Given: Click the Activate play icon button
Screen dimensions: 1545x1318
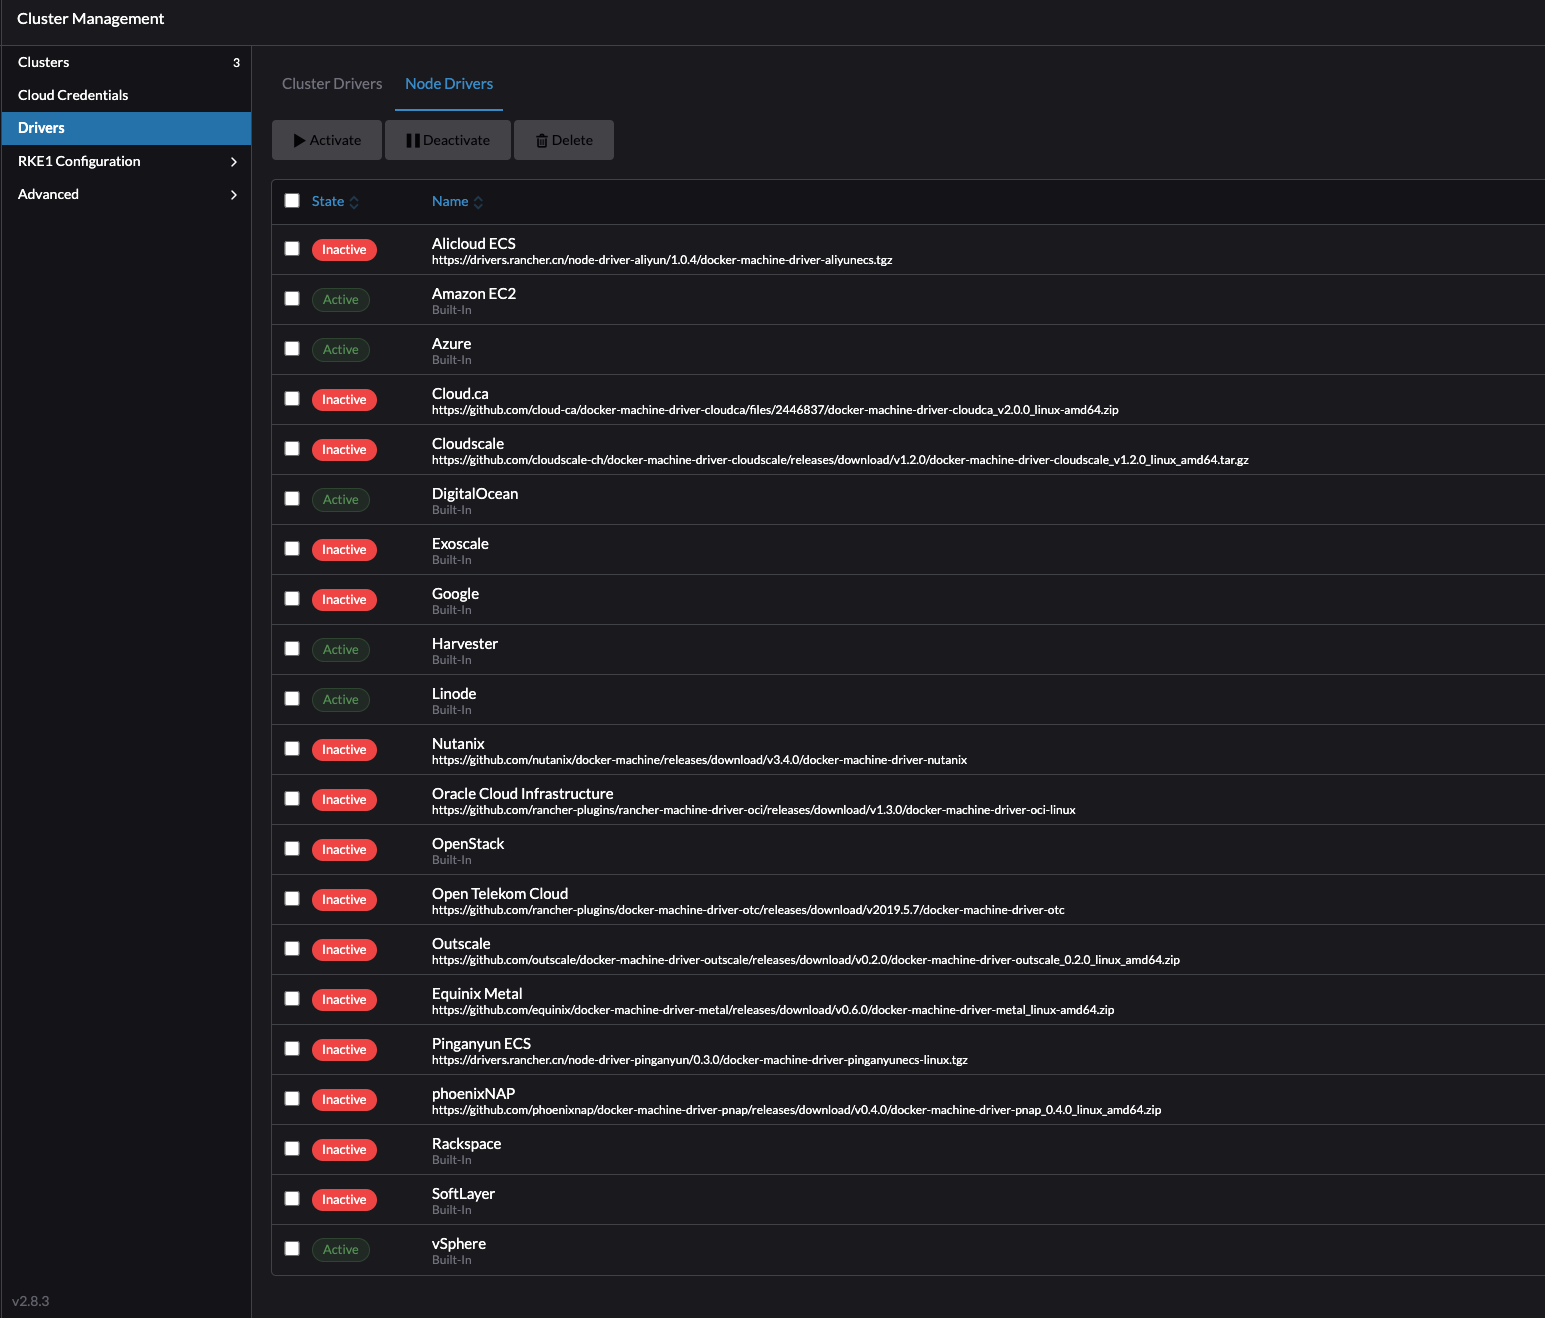Looking at the screenshot, I should [x=327, y=140].
